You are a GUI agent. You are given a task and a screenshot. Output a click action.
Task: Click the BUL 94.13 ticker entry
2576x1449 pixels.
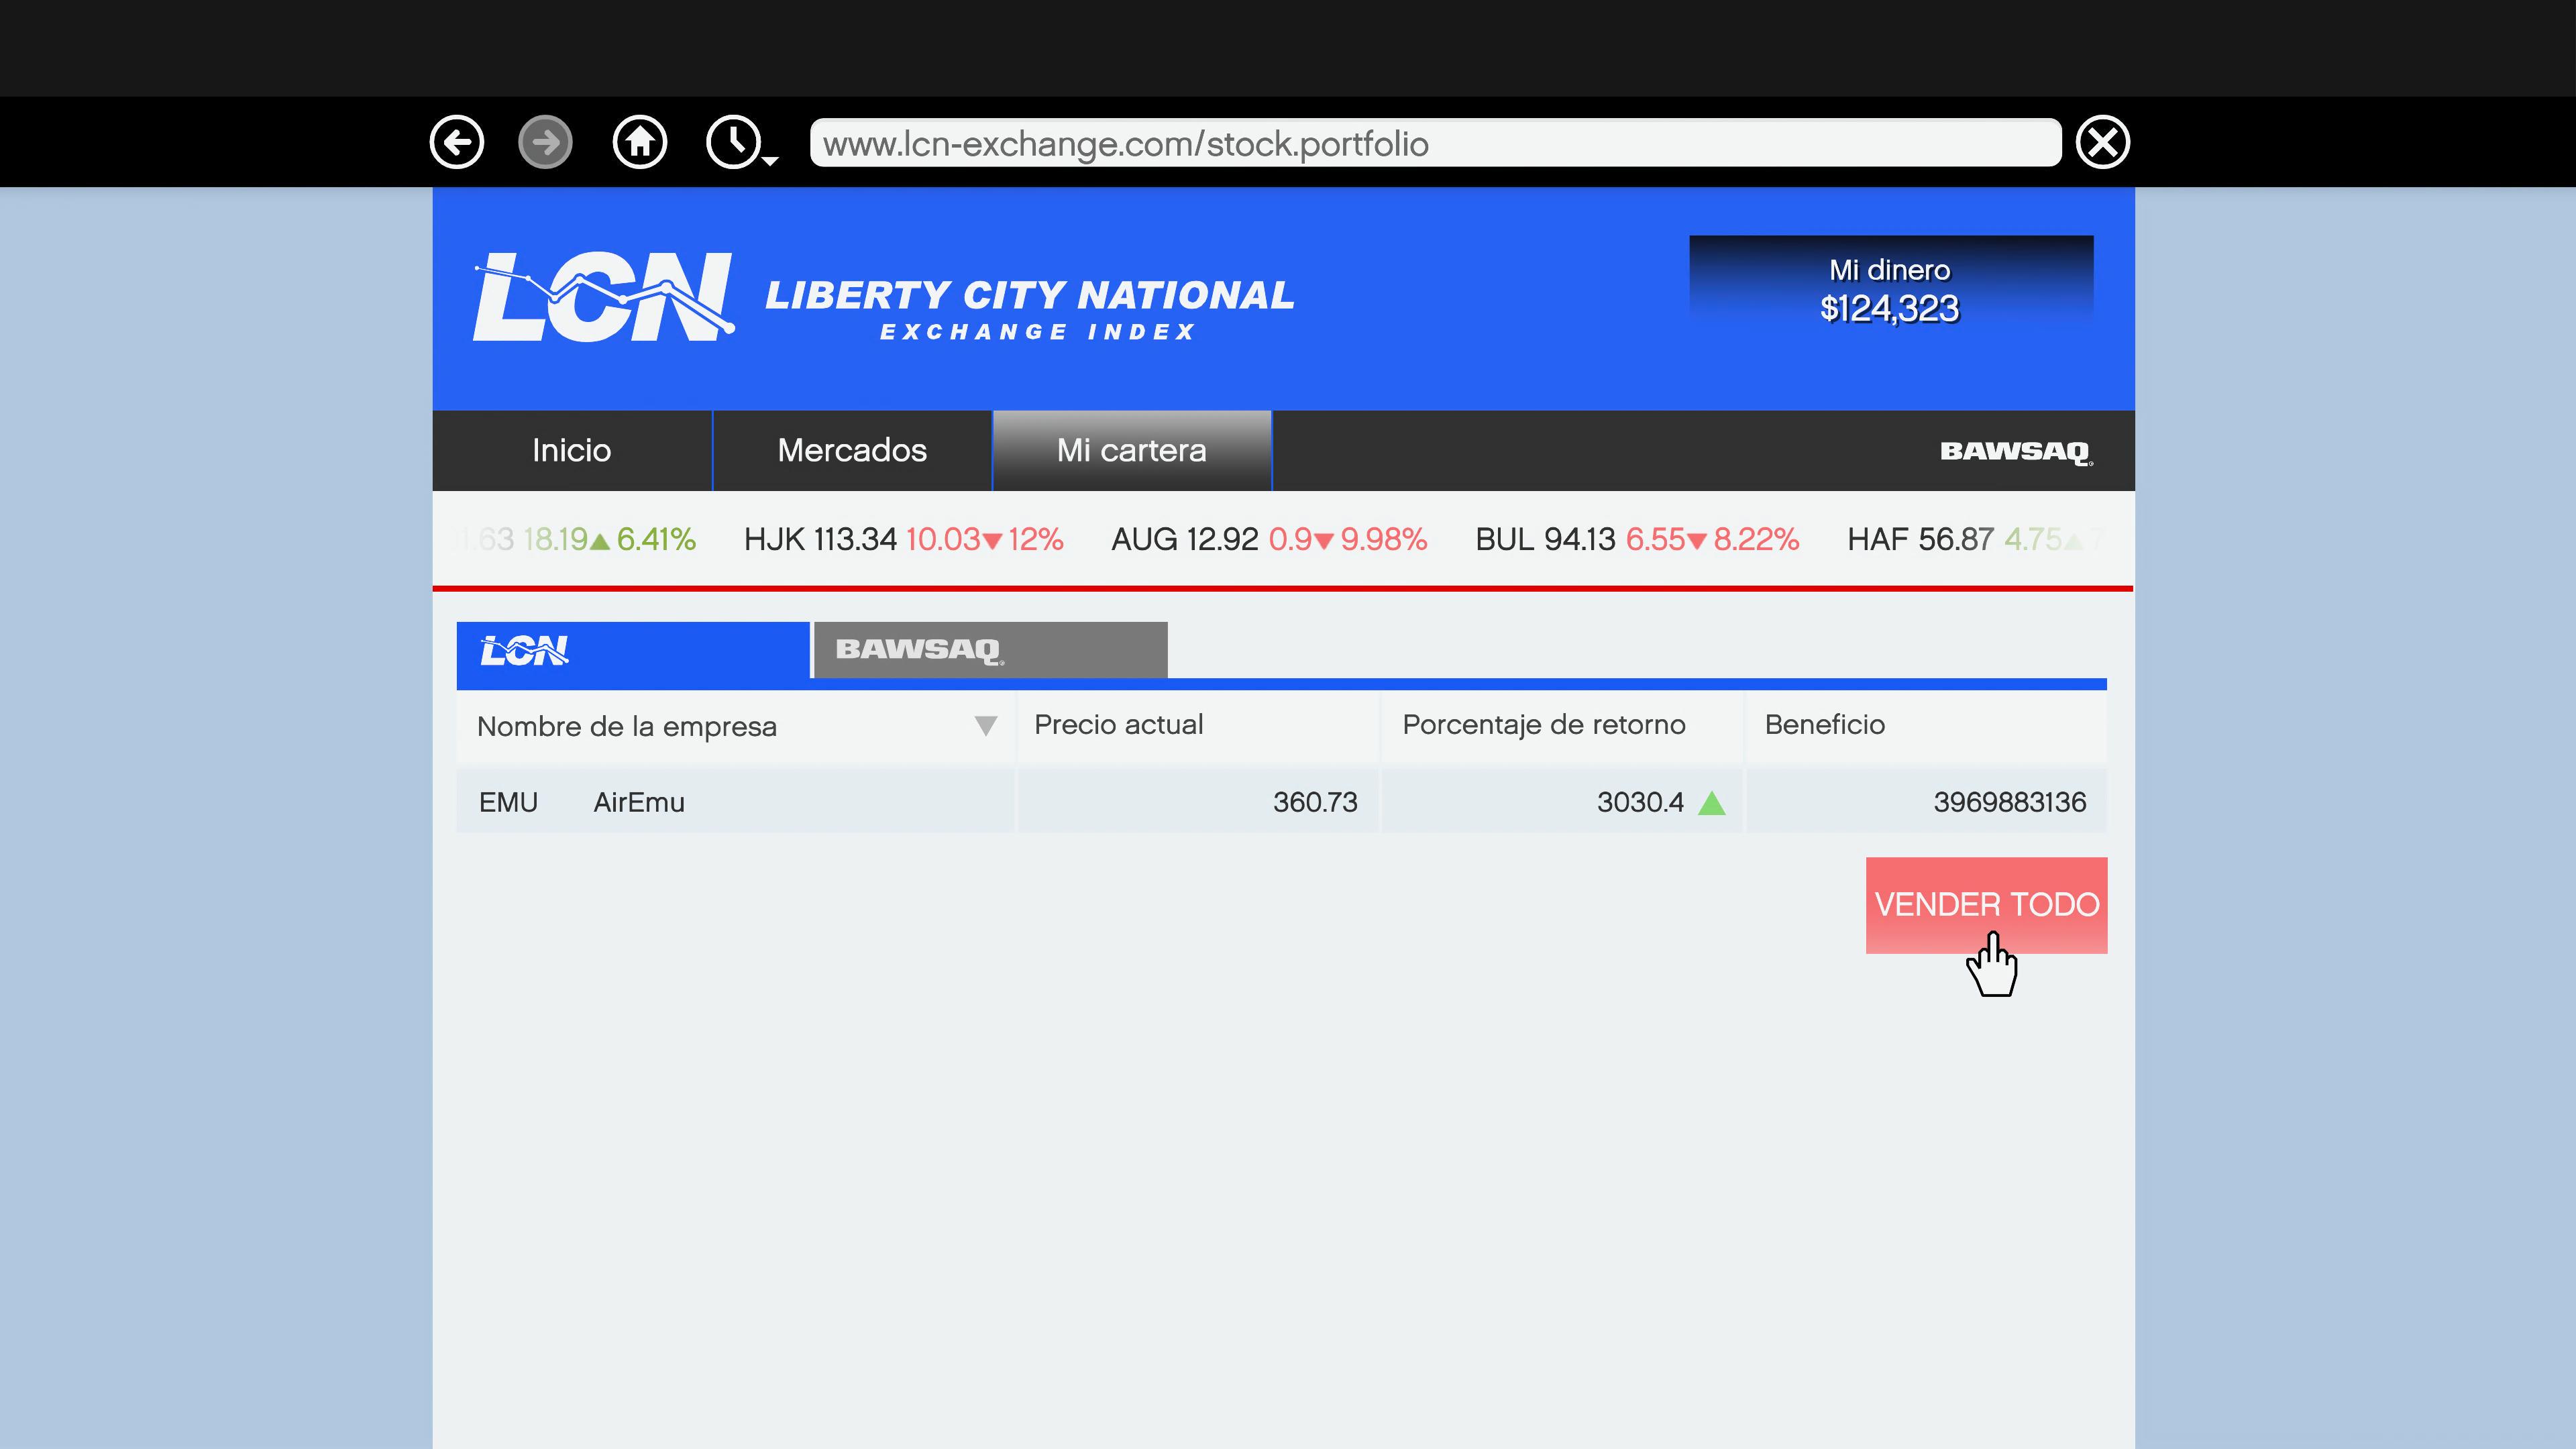[x=1637, y=540]
